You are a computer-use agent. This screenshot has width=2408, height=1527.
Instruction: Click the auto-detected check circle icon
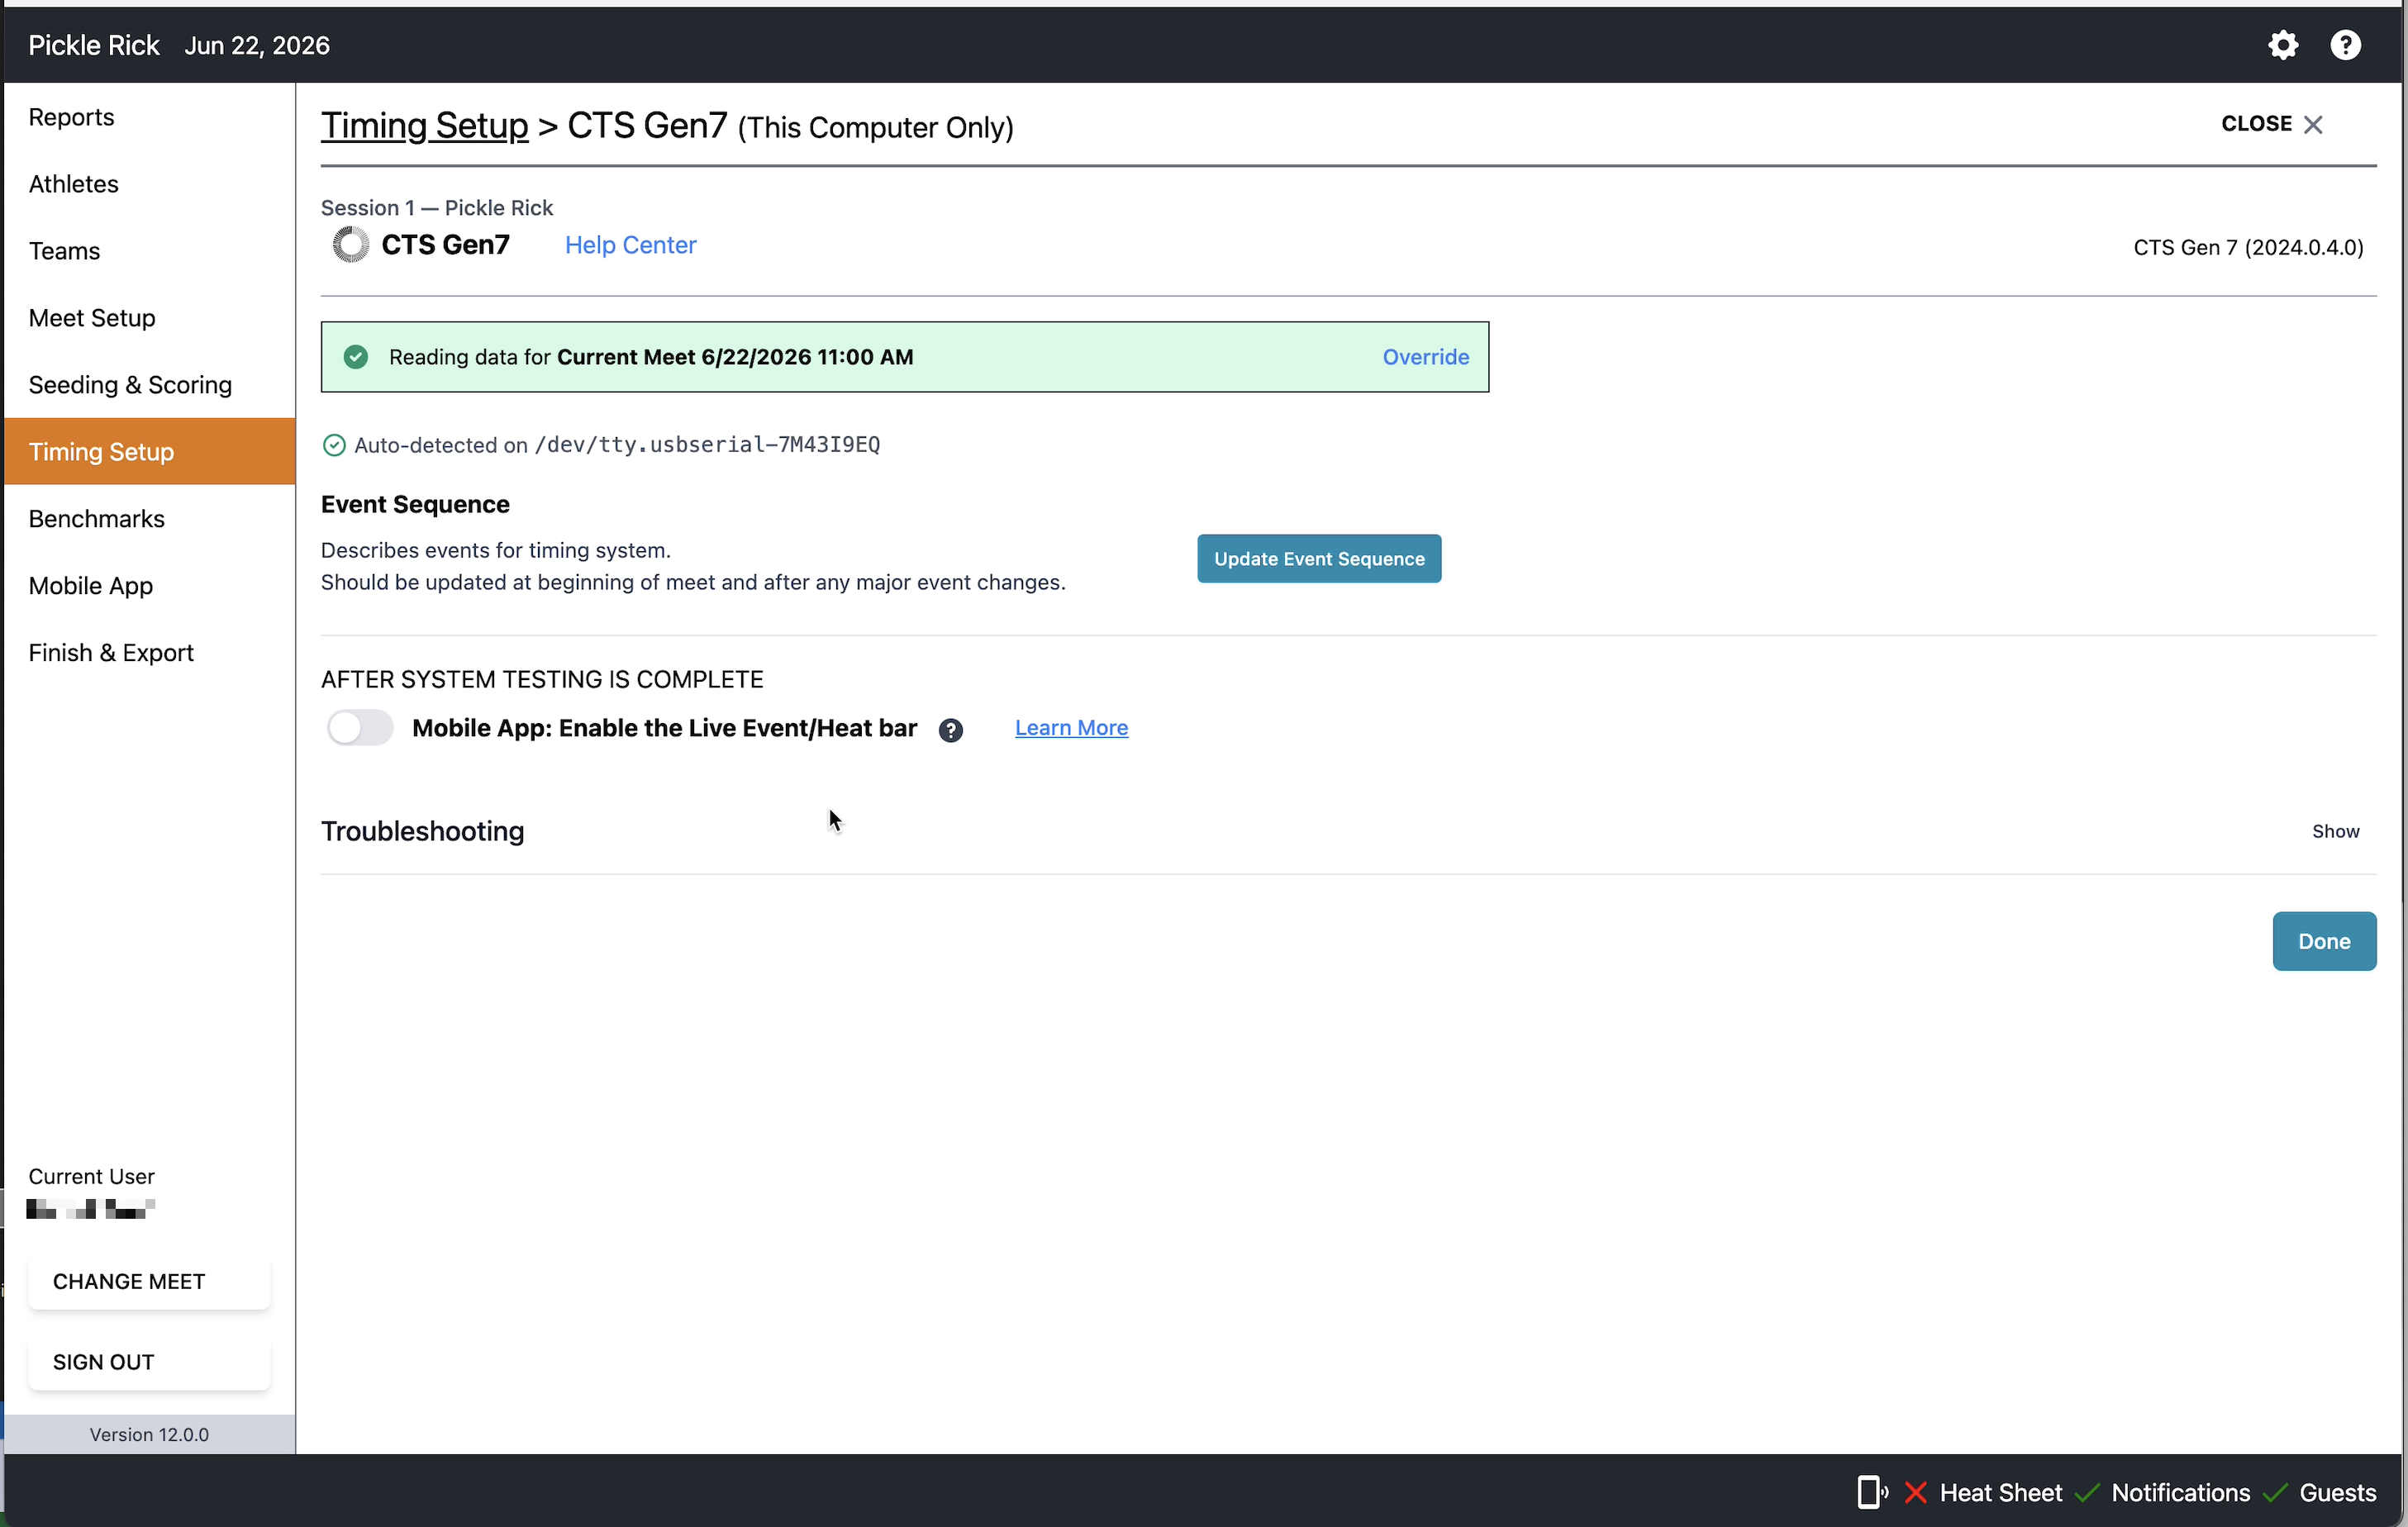point(334,445)
